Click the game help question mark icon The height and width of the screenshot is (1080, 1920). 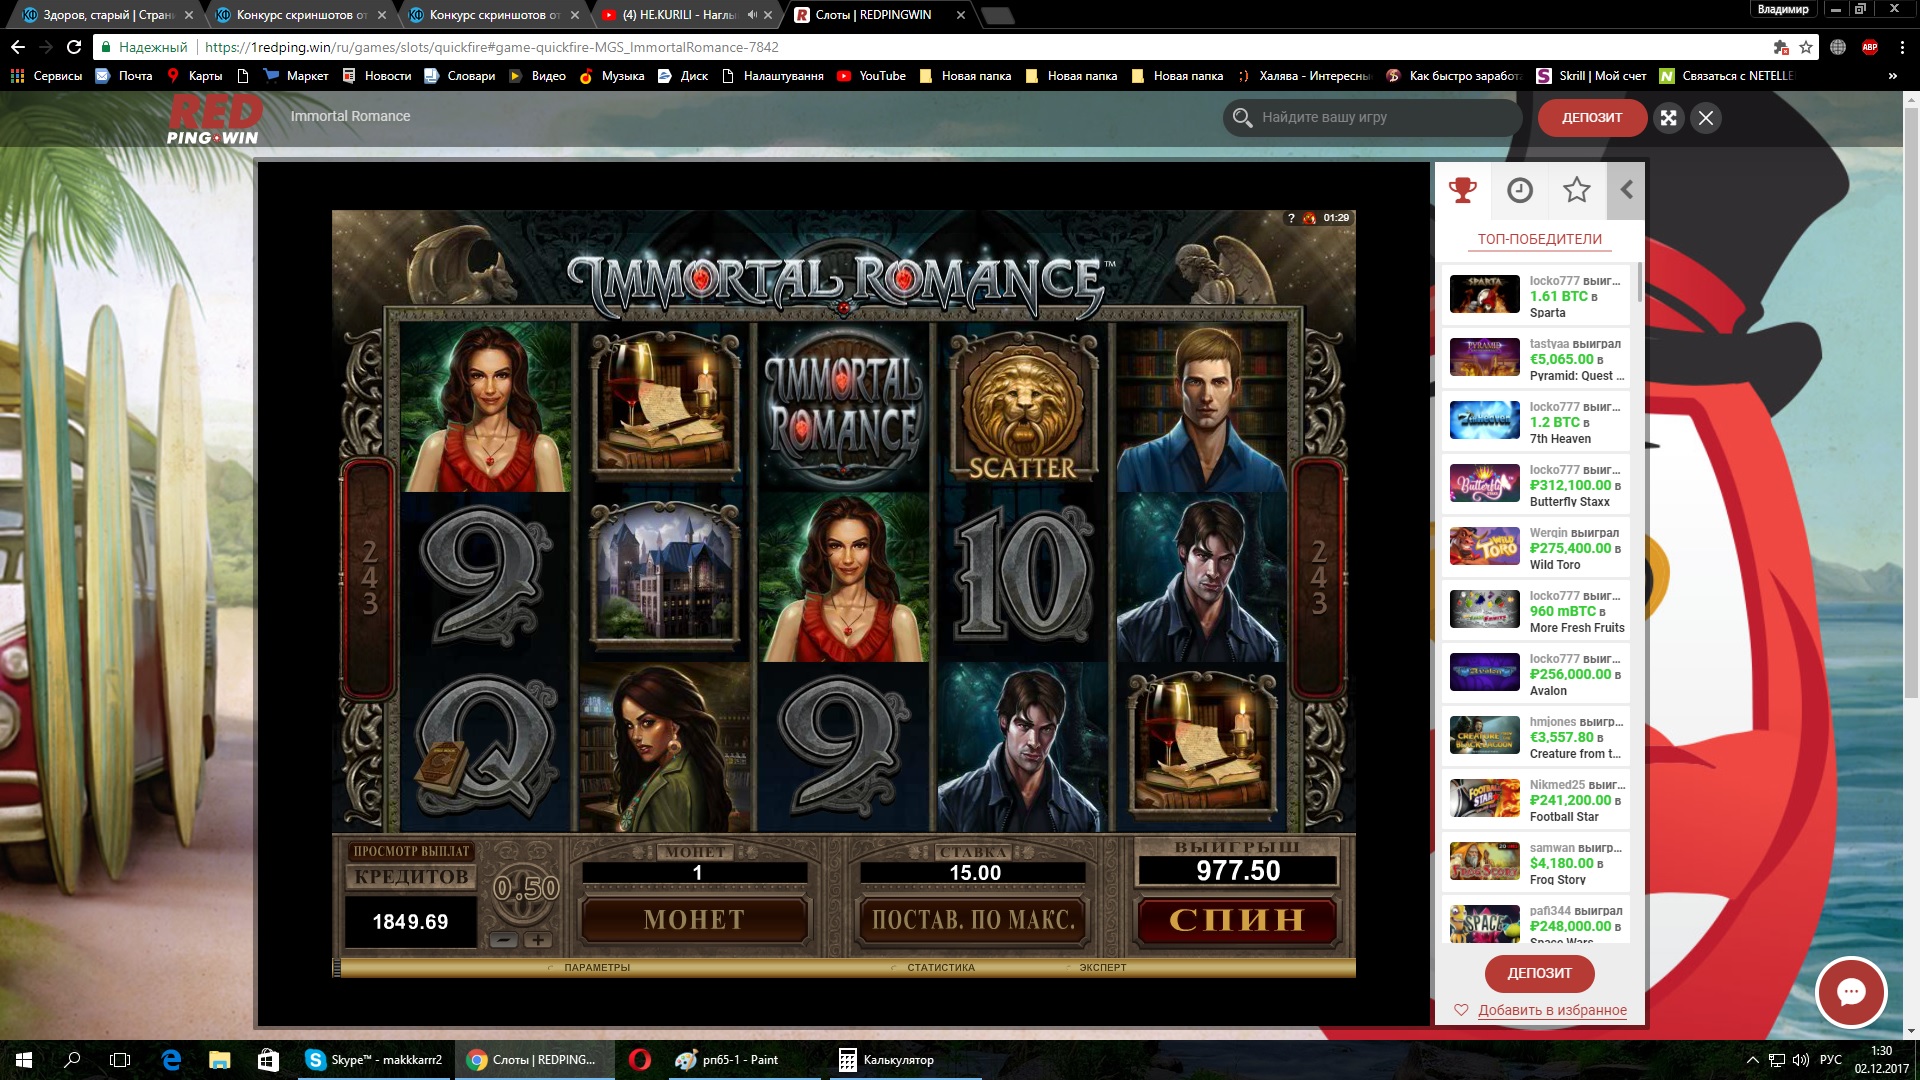click(1291, 218)
